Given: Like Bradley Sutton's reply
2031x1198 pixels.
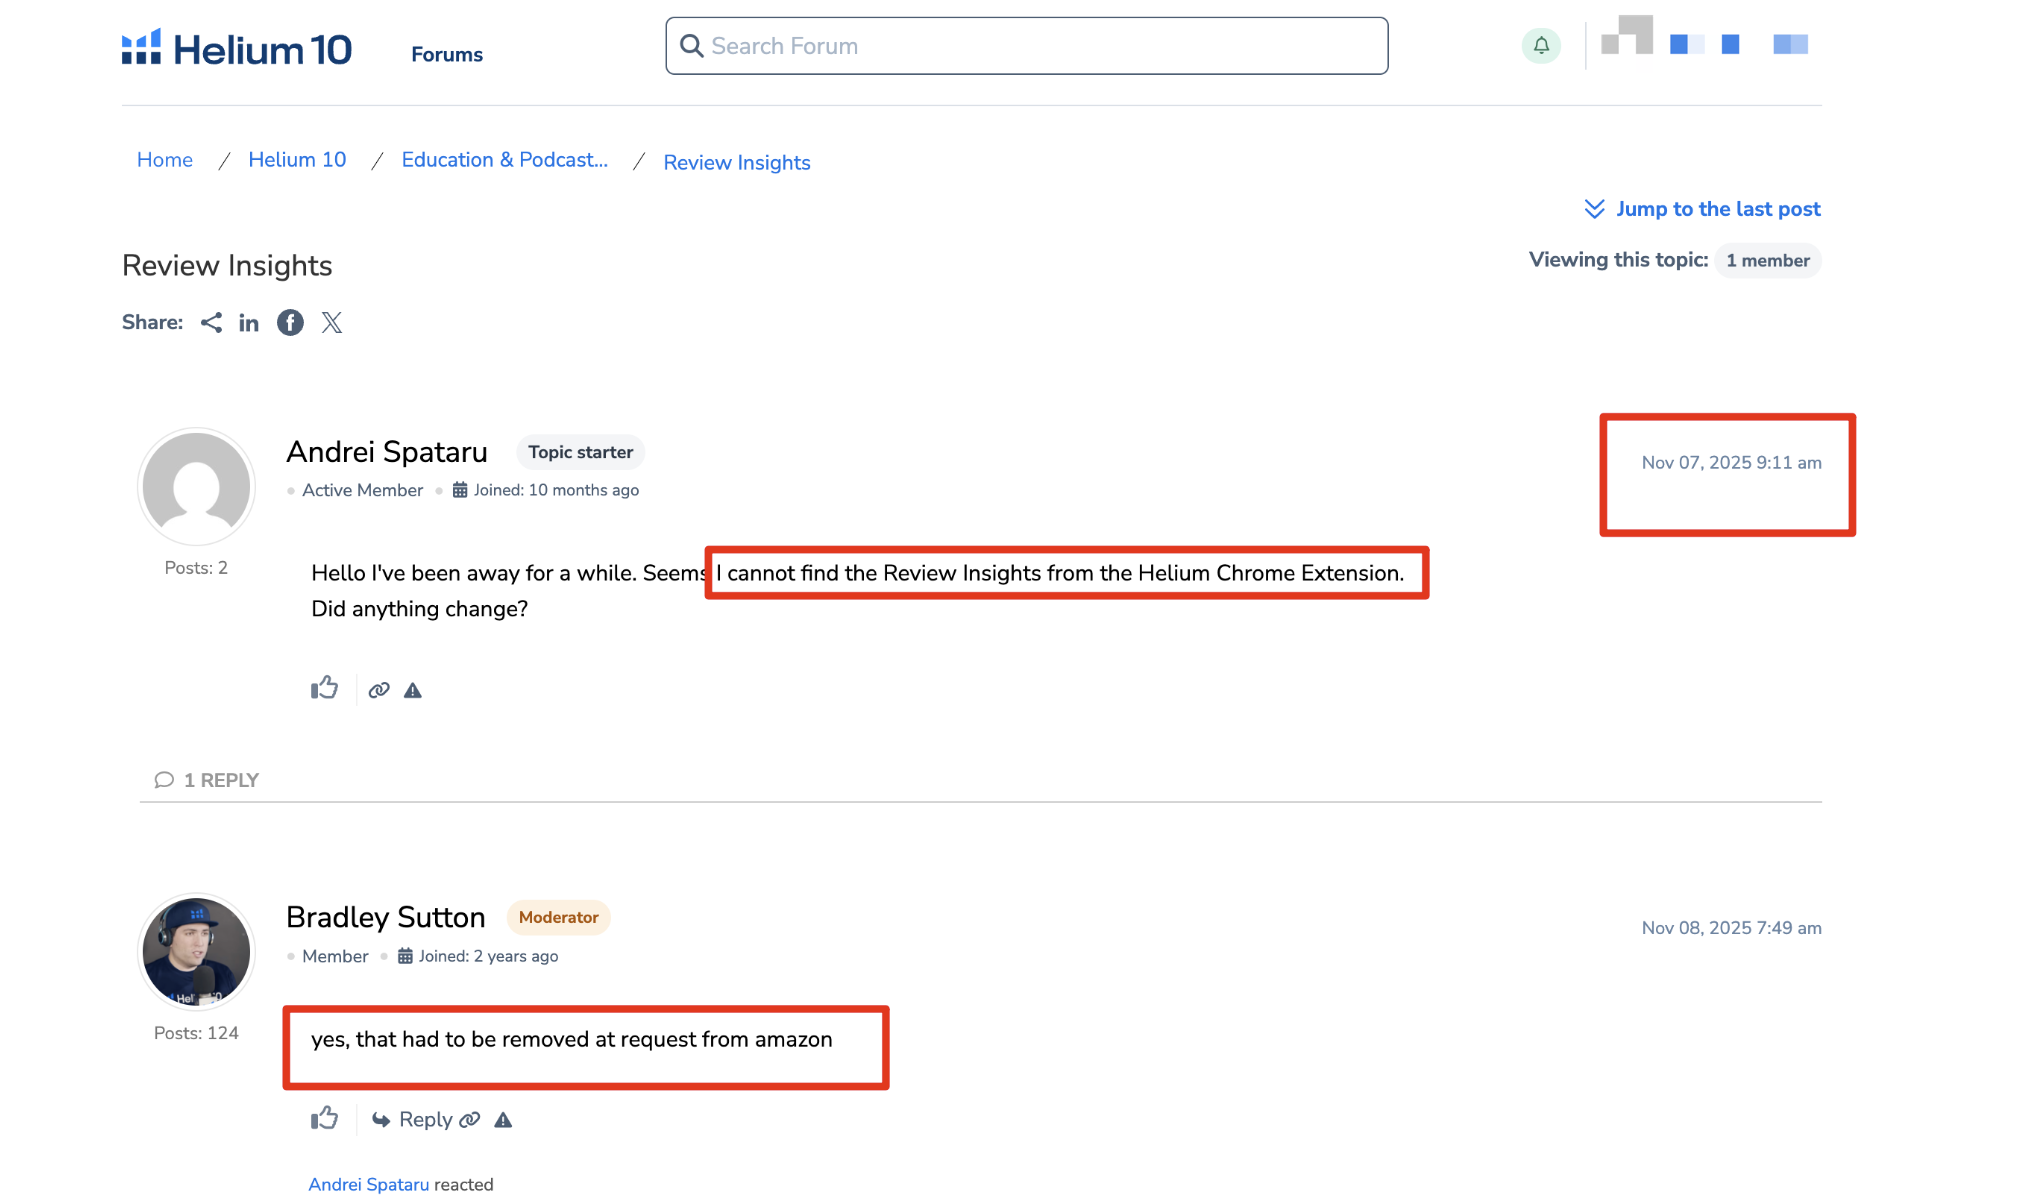Looking at the screenshot, I should (x=324, y=1118).
